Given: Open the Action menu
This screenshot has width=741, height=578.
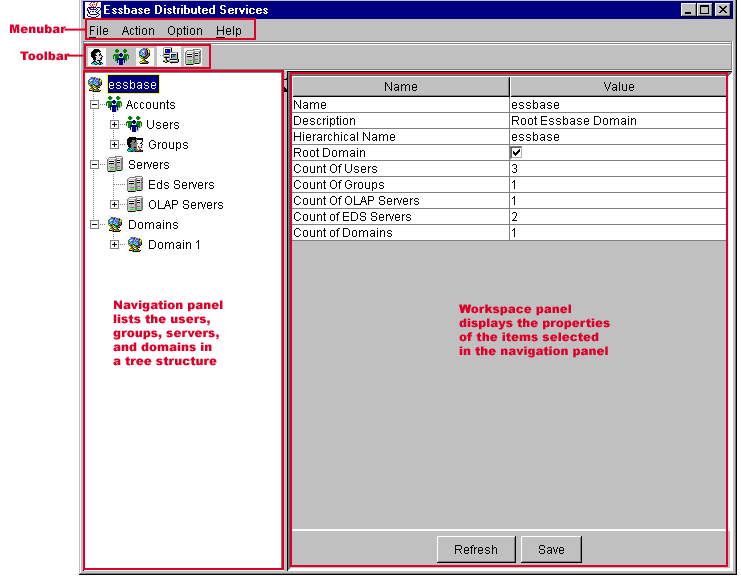Looking at the screenshot, I should coord(138,31).
